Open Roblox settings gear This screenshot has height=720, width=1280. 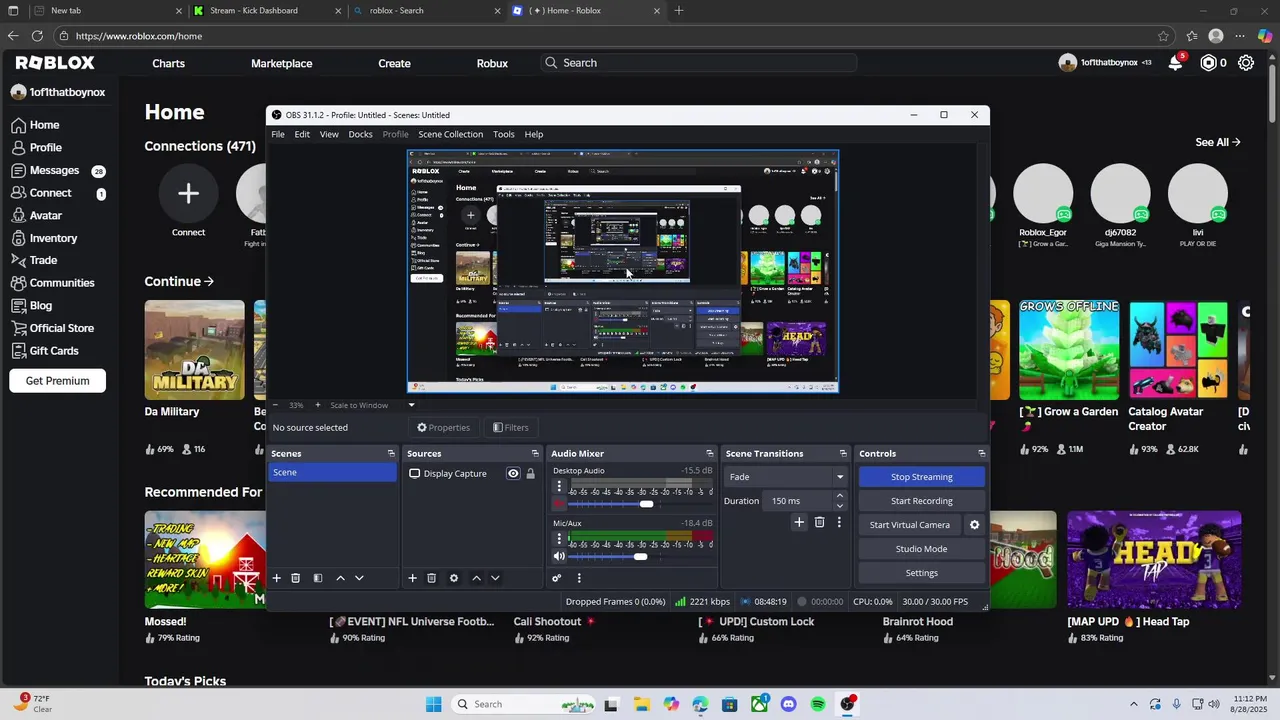1246,63
